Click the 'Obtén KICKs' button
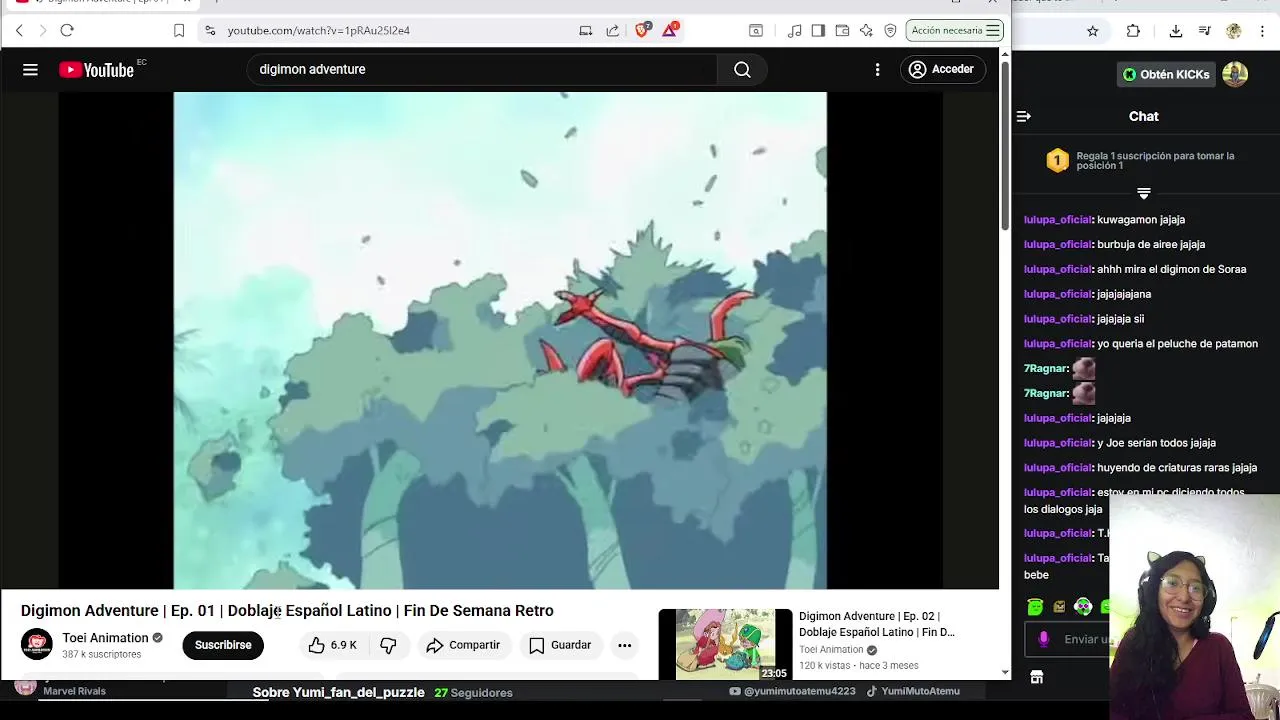Screen dimensions: 1280x720 point(1166,74)
